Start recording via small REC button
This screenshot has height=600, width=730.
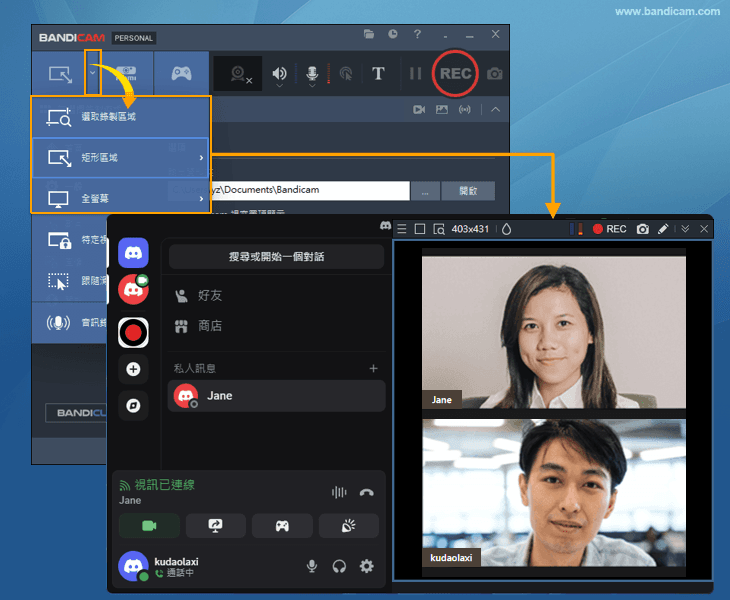tap(609, 229)
